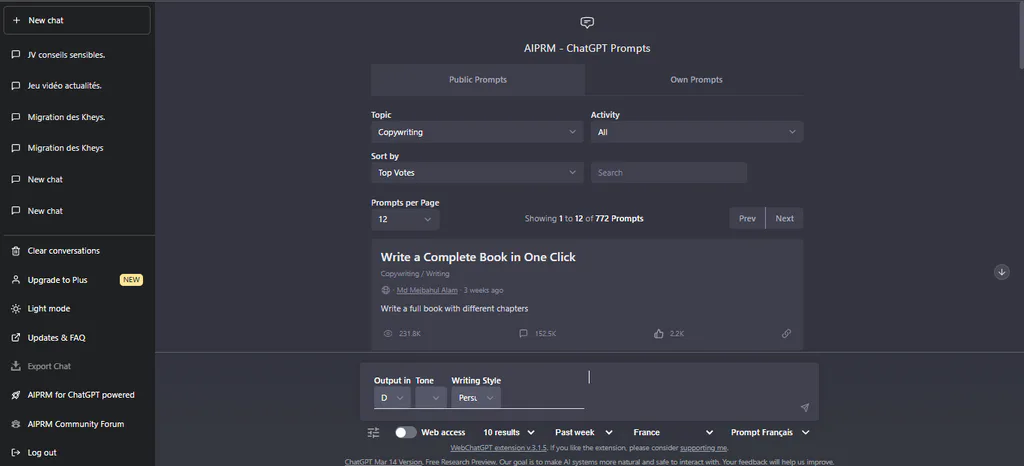Click the logout arrow icon beside Log out

[16, 452]
